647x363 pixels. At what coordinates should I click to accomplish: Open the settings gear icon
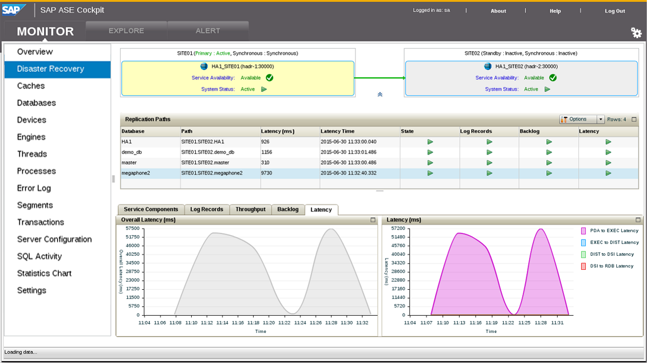pyautogui.click(x=636, y=33)
